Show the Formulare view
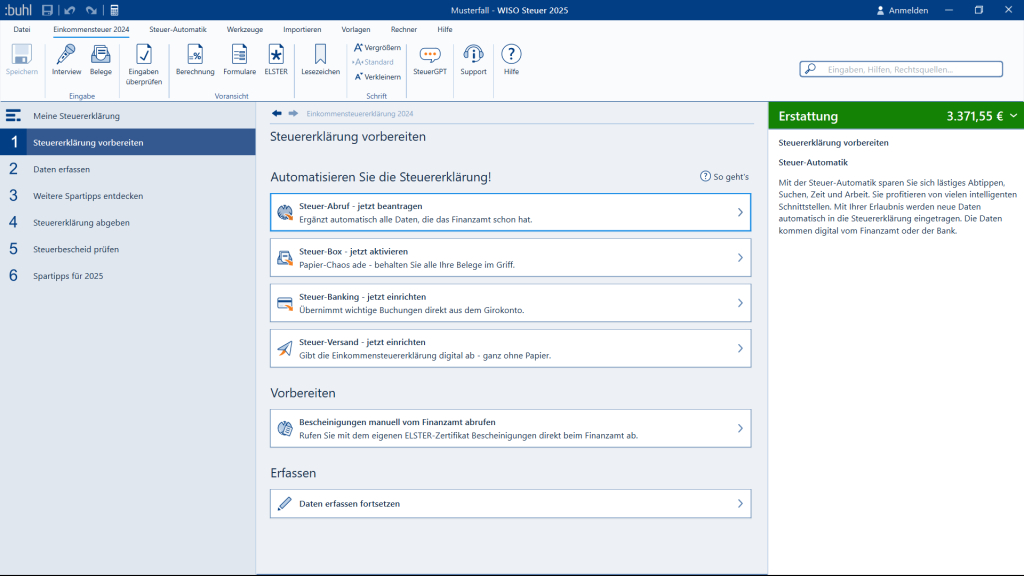Image resolution: width=1024 pixels, height=576 pixels. (239, 59)
